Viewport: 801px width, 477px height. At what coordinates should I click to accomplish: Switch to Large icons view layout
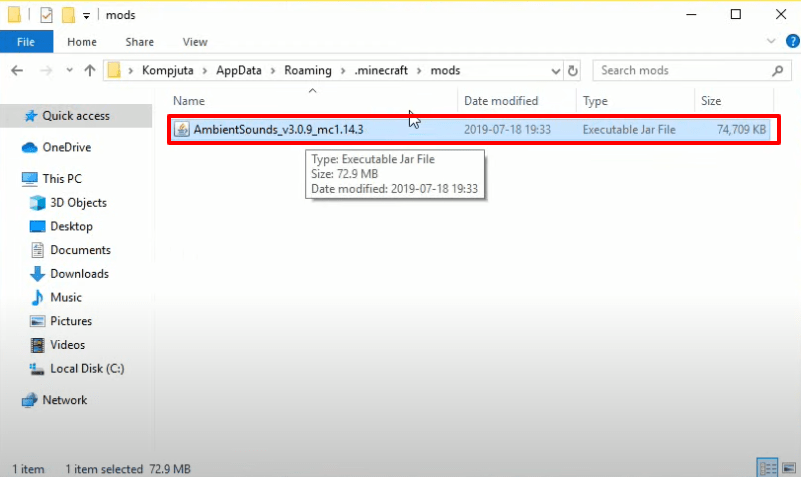click(x=789, y=467)
